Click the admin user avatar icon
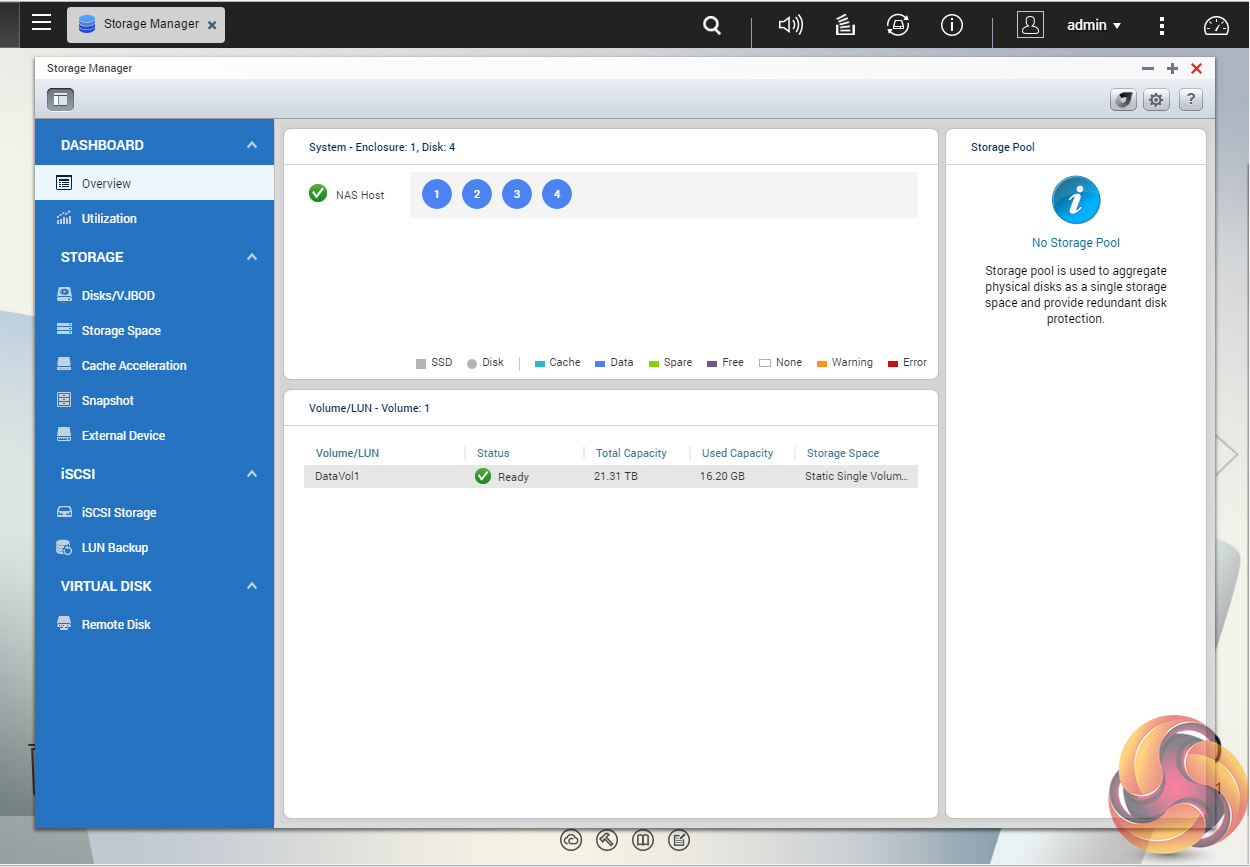 1030,25
